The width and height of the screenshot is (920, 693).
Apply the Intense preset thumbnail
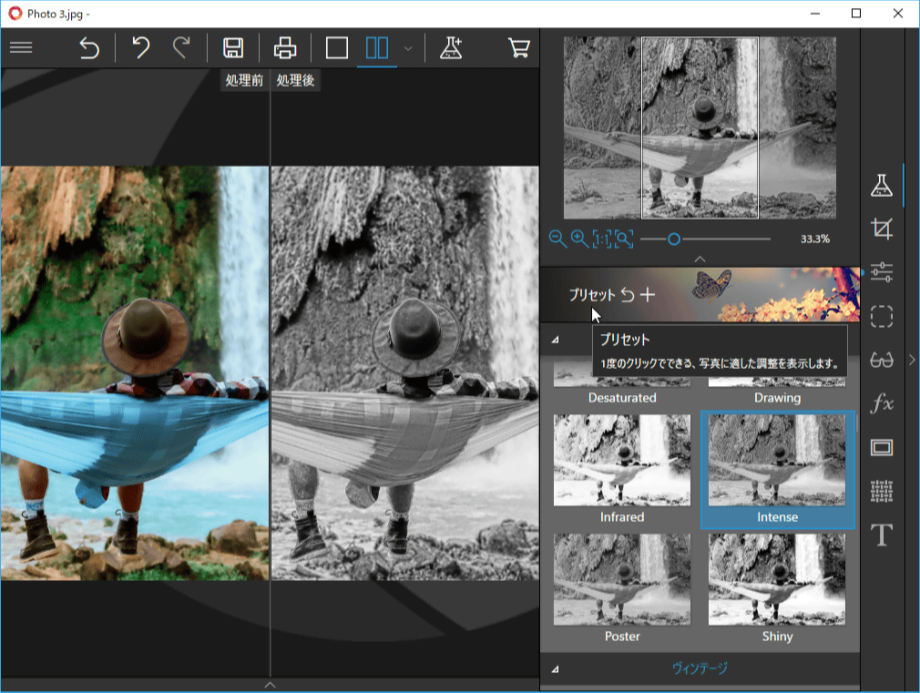click(x=777, y=459)
